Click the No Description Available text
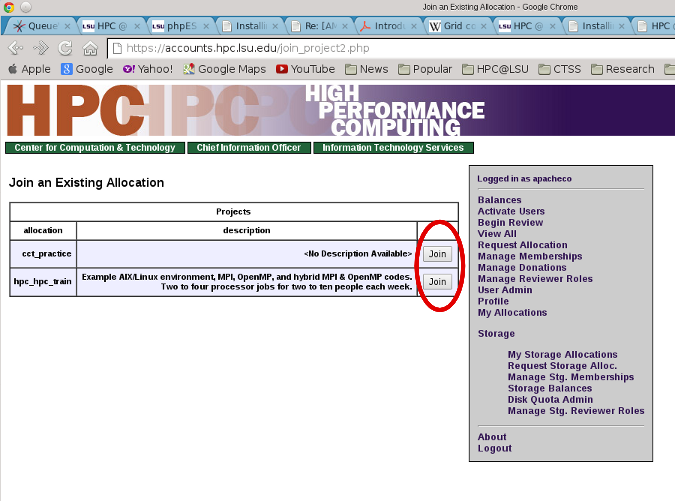675x501 pixels. [358, 254]
